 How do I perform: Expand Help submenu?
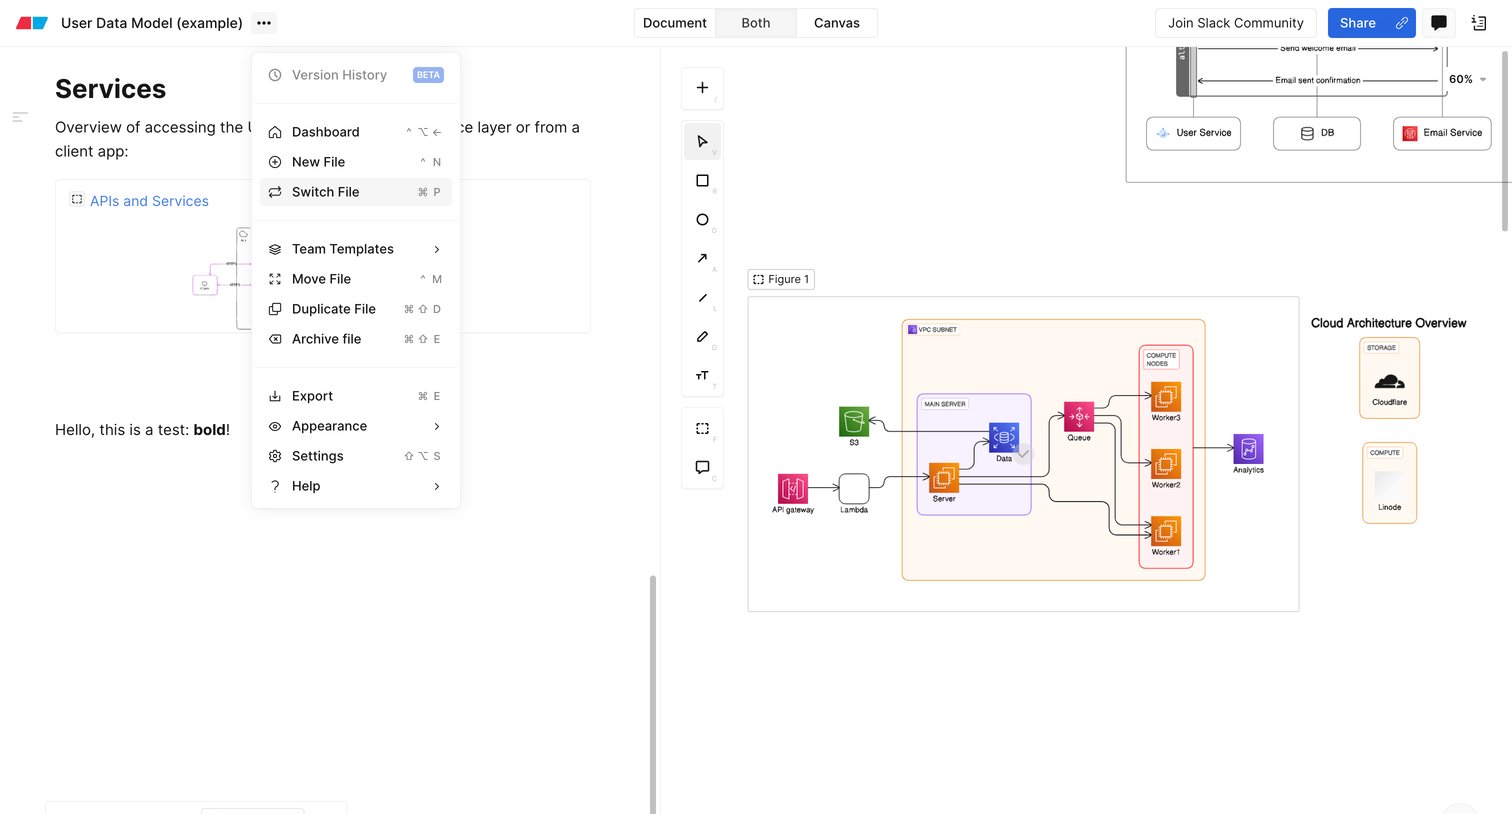(x=356, y=486)
